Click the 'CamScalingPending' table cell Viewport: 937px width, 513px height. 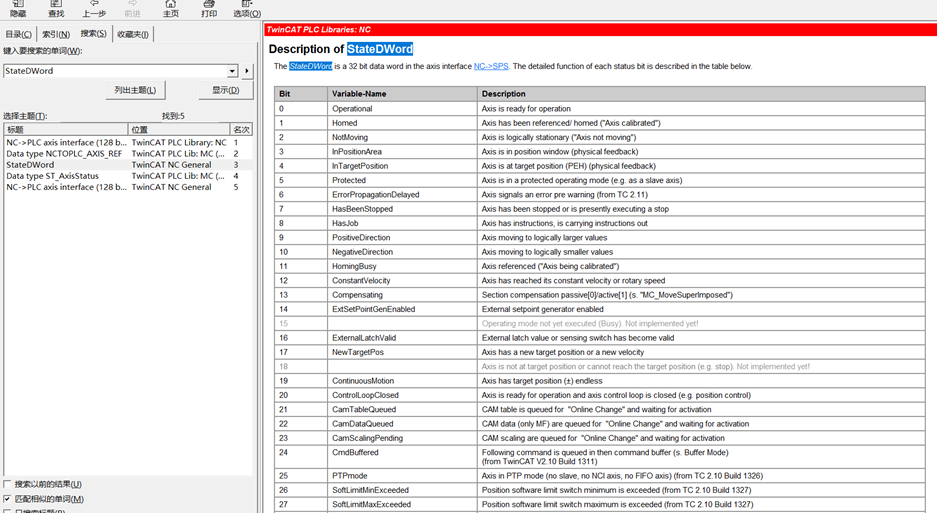403,439
